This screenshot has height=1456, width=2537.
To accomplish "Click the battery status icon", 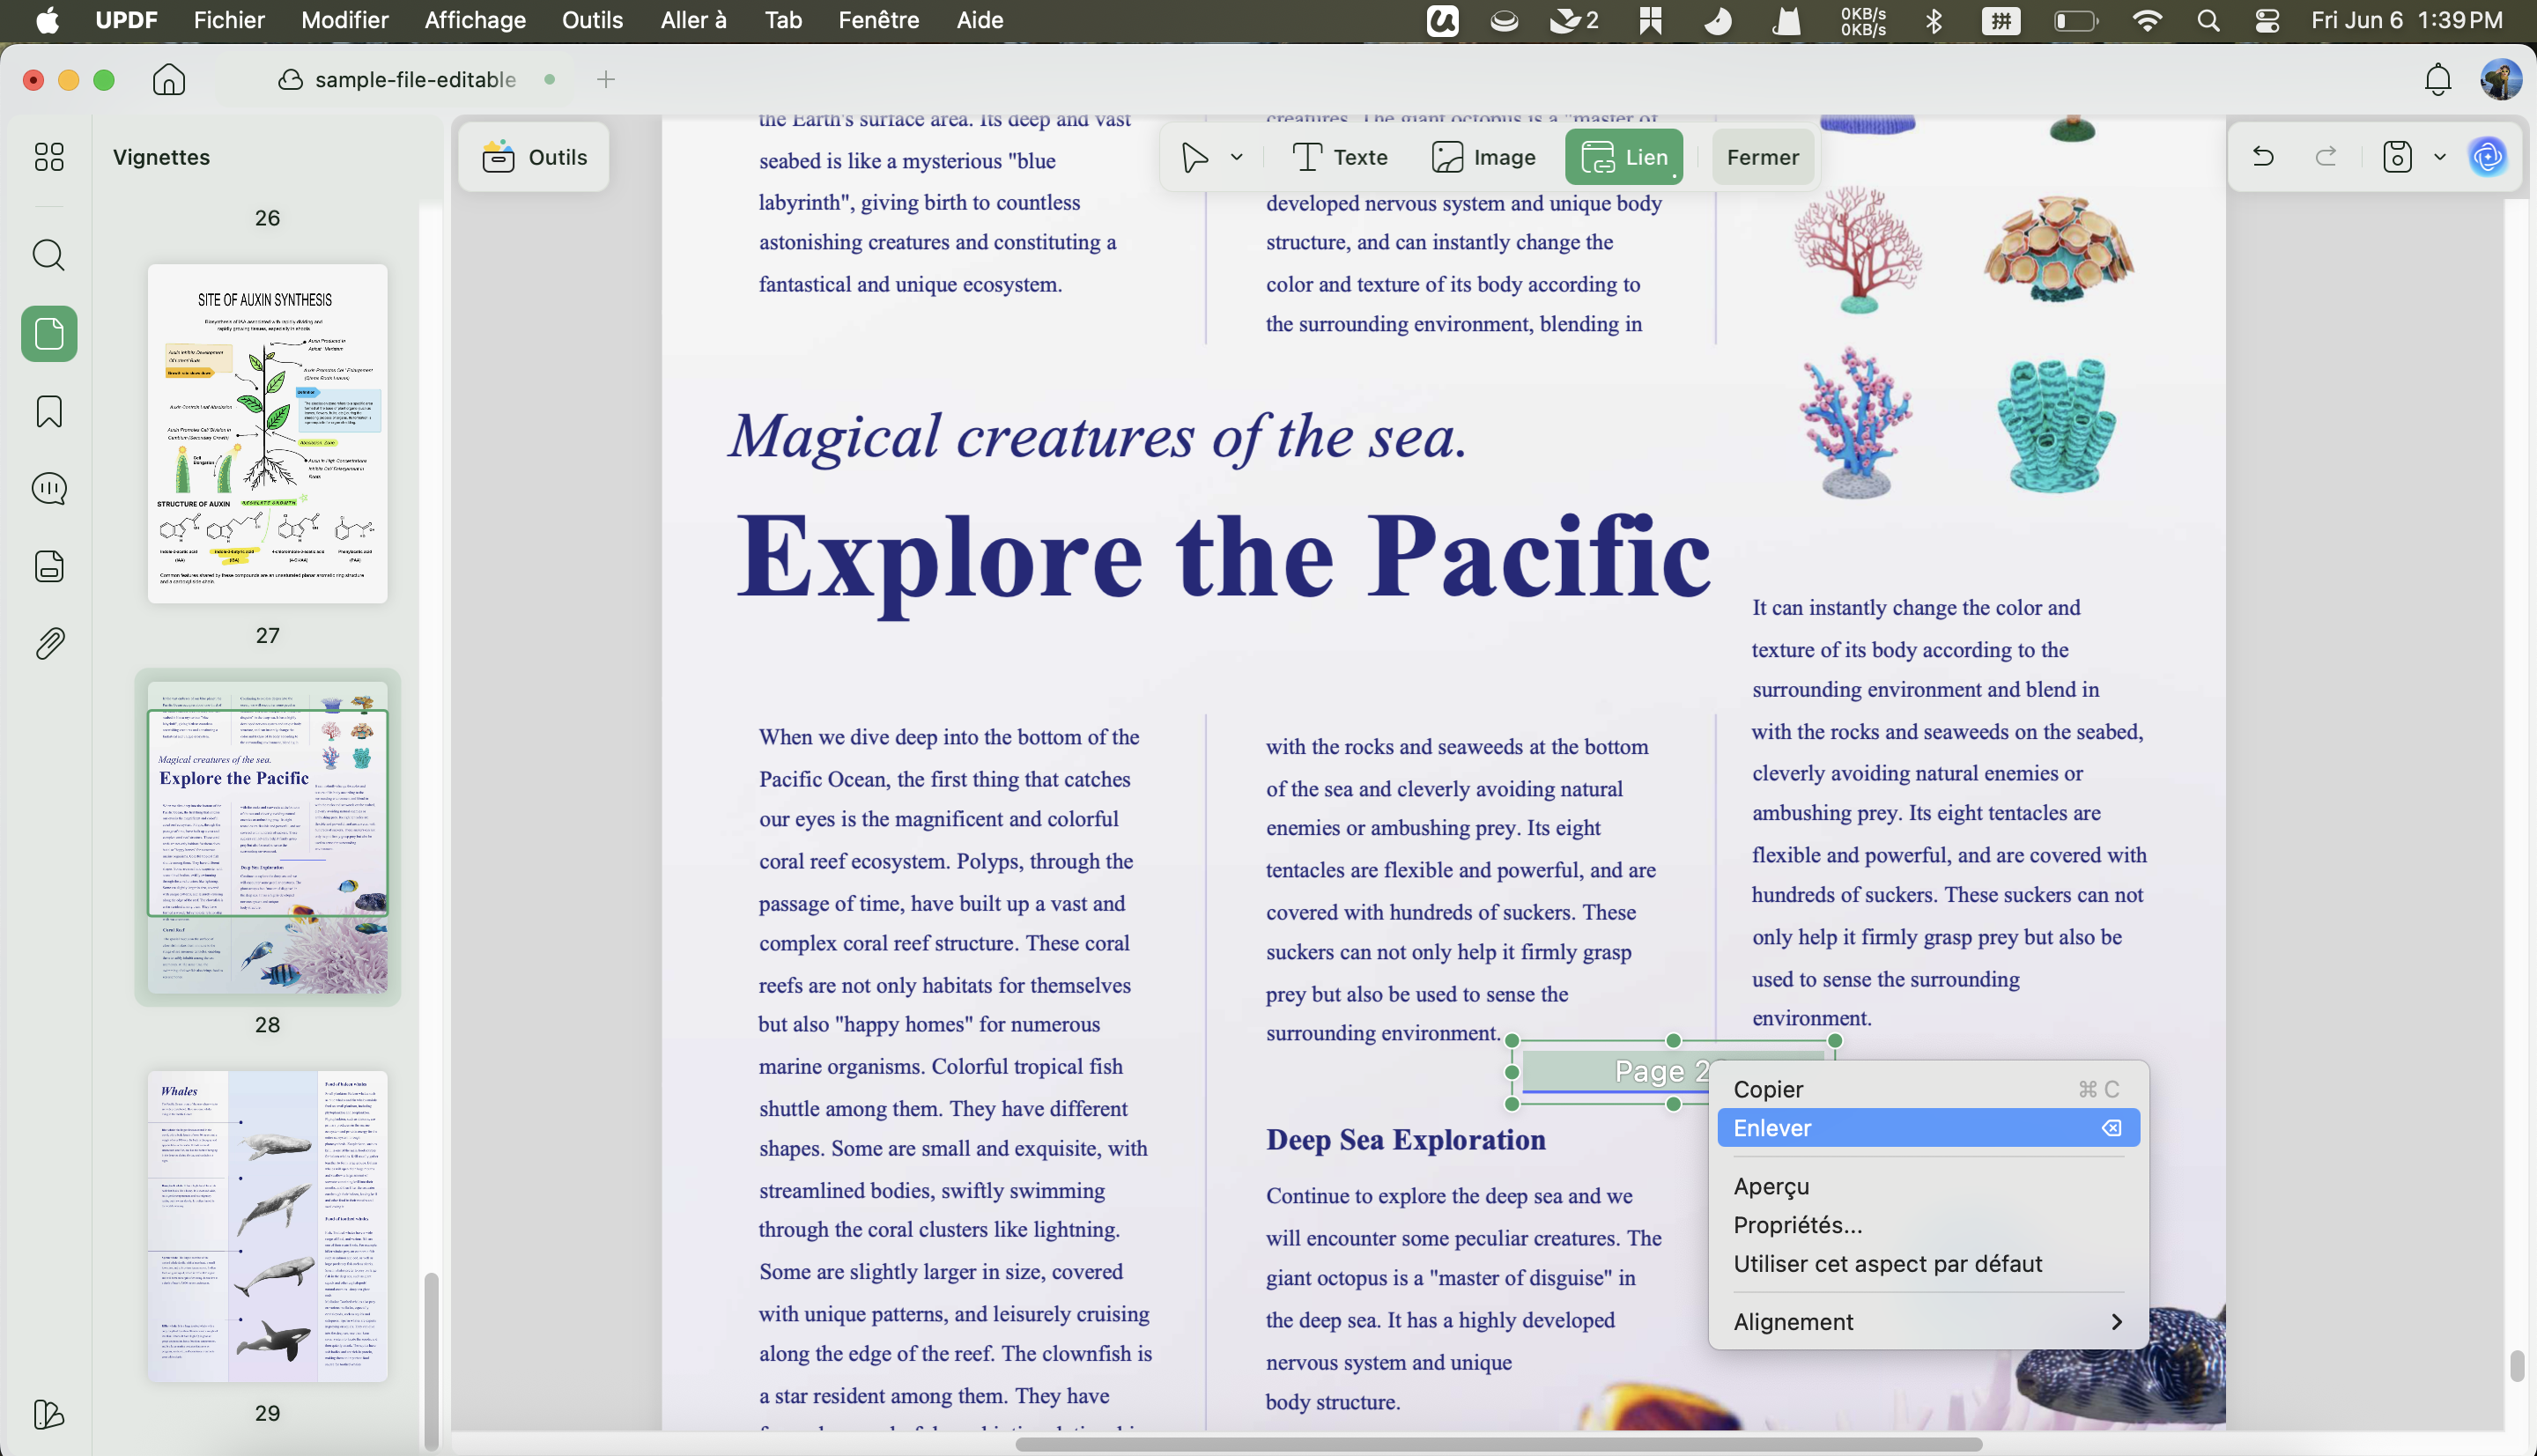I will tap(2076, 20).
